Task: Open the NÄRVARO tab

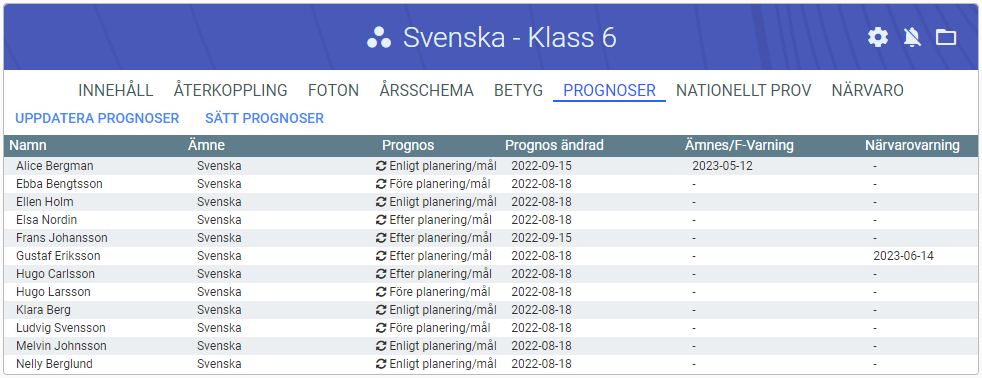Action: pyautogui.click(x=867, y=91)
